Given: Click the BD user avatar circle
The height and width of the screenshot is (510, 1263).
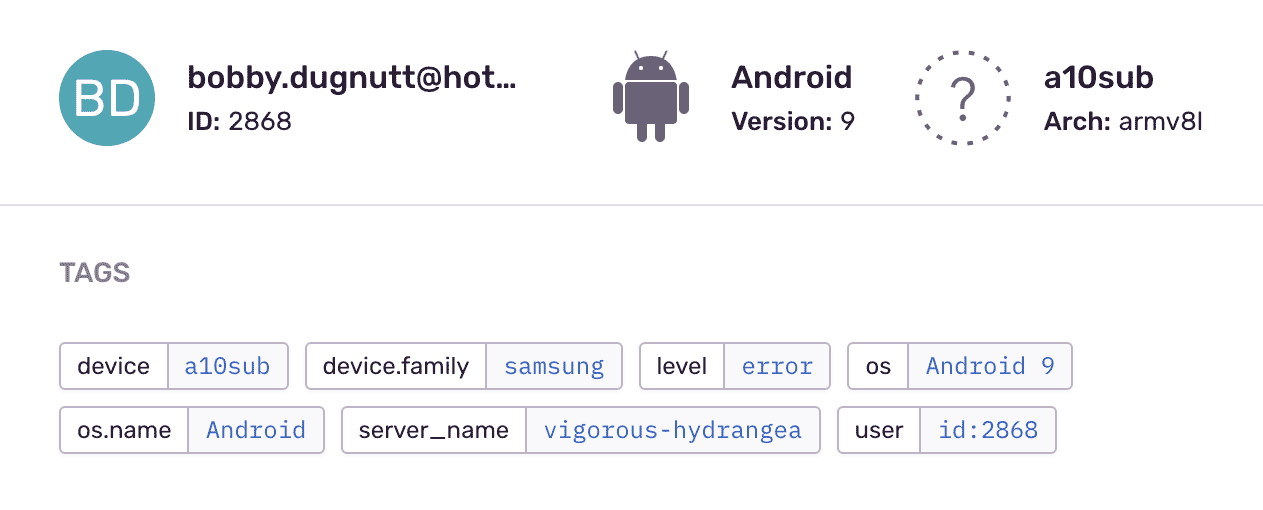Looking at the screenshot, I should click(107, 98).
